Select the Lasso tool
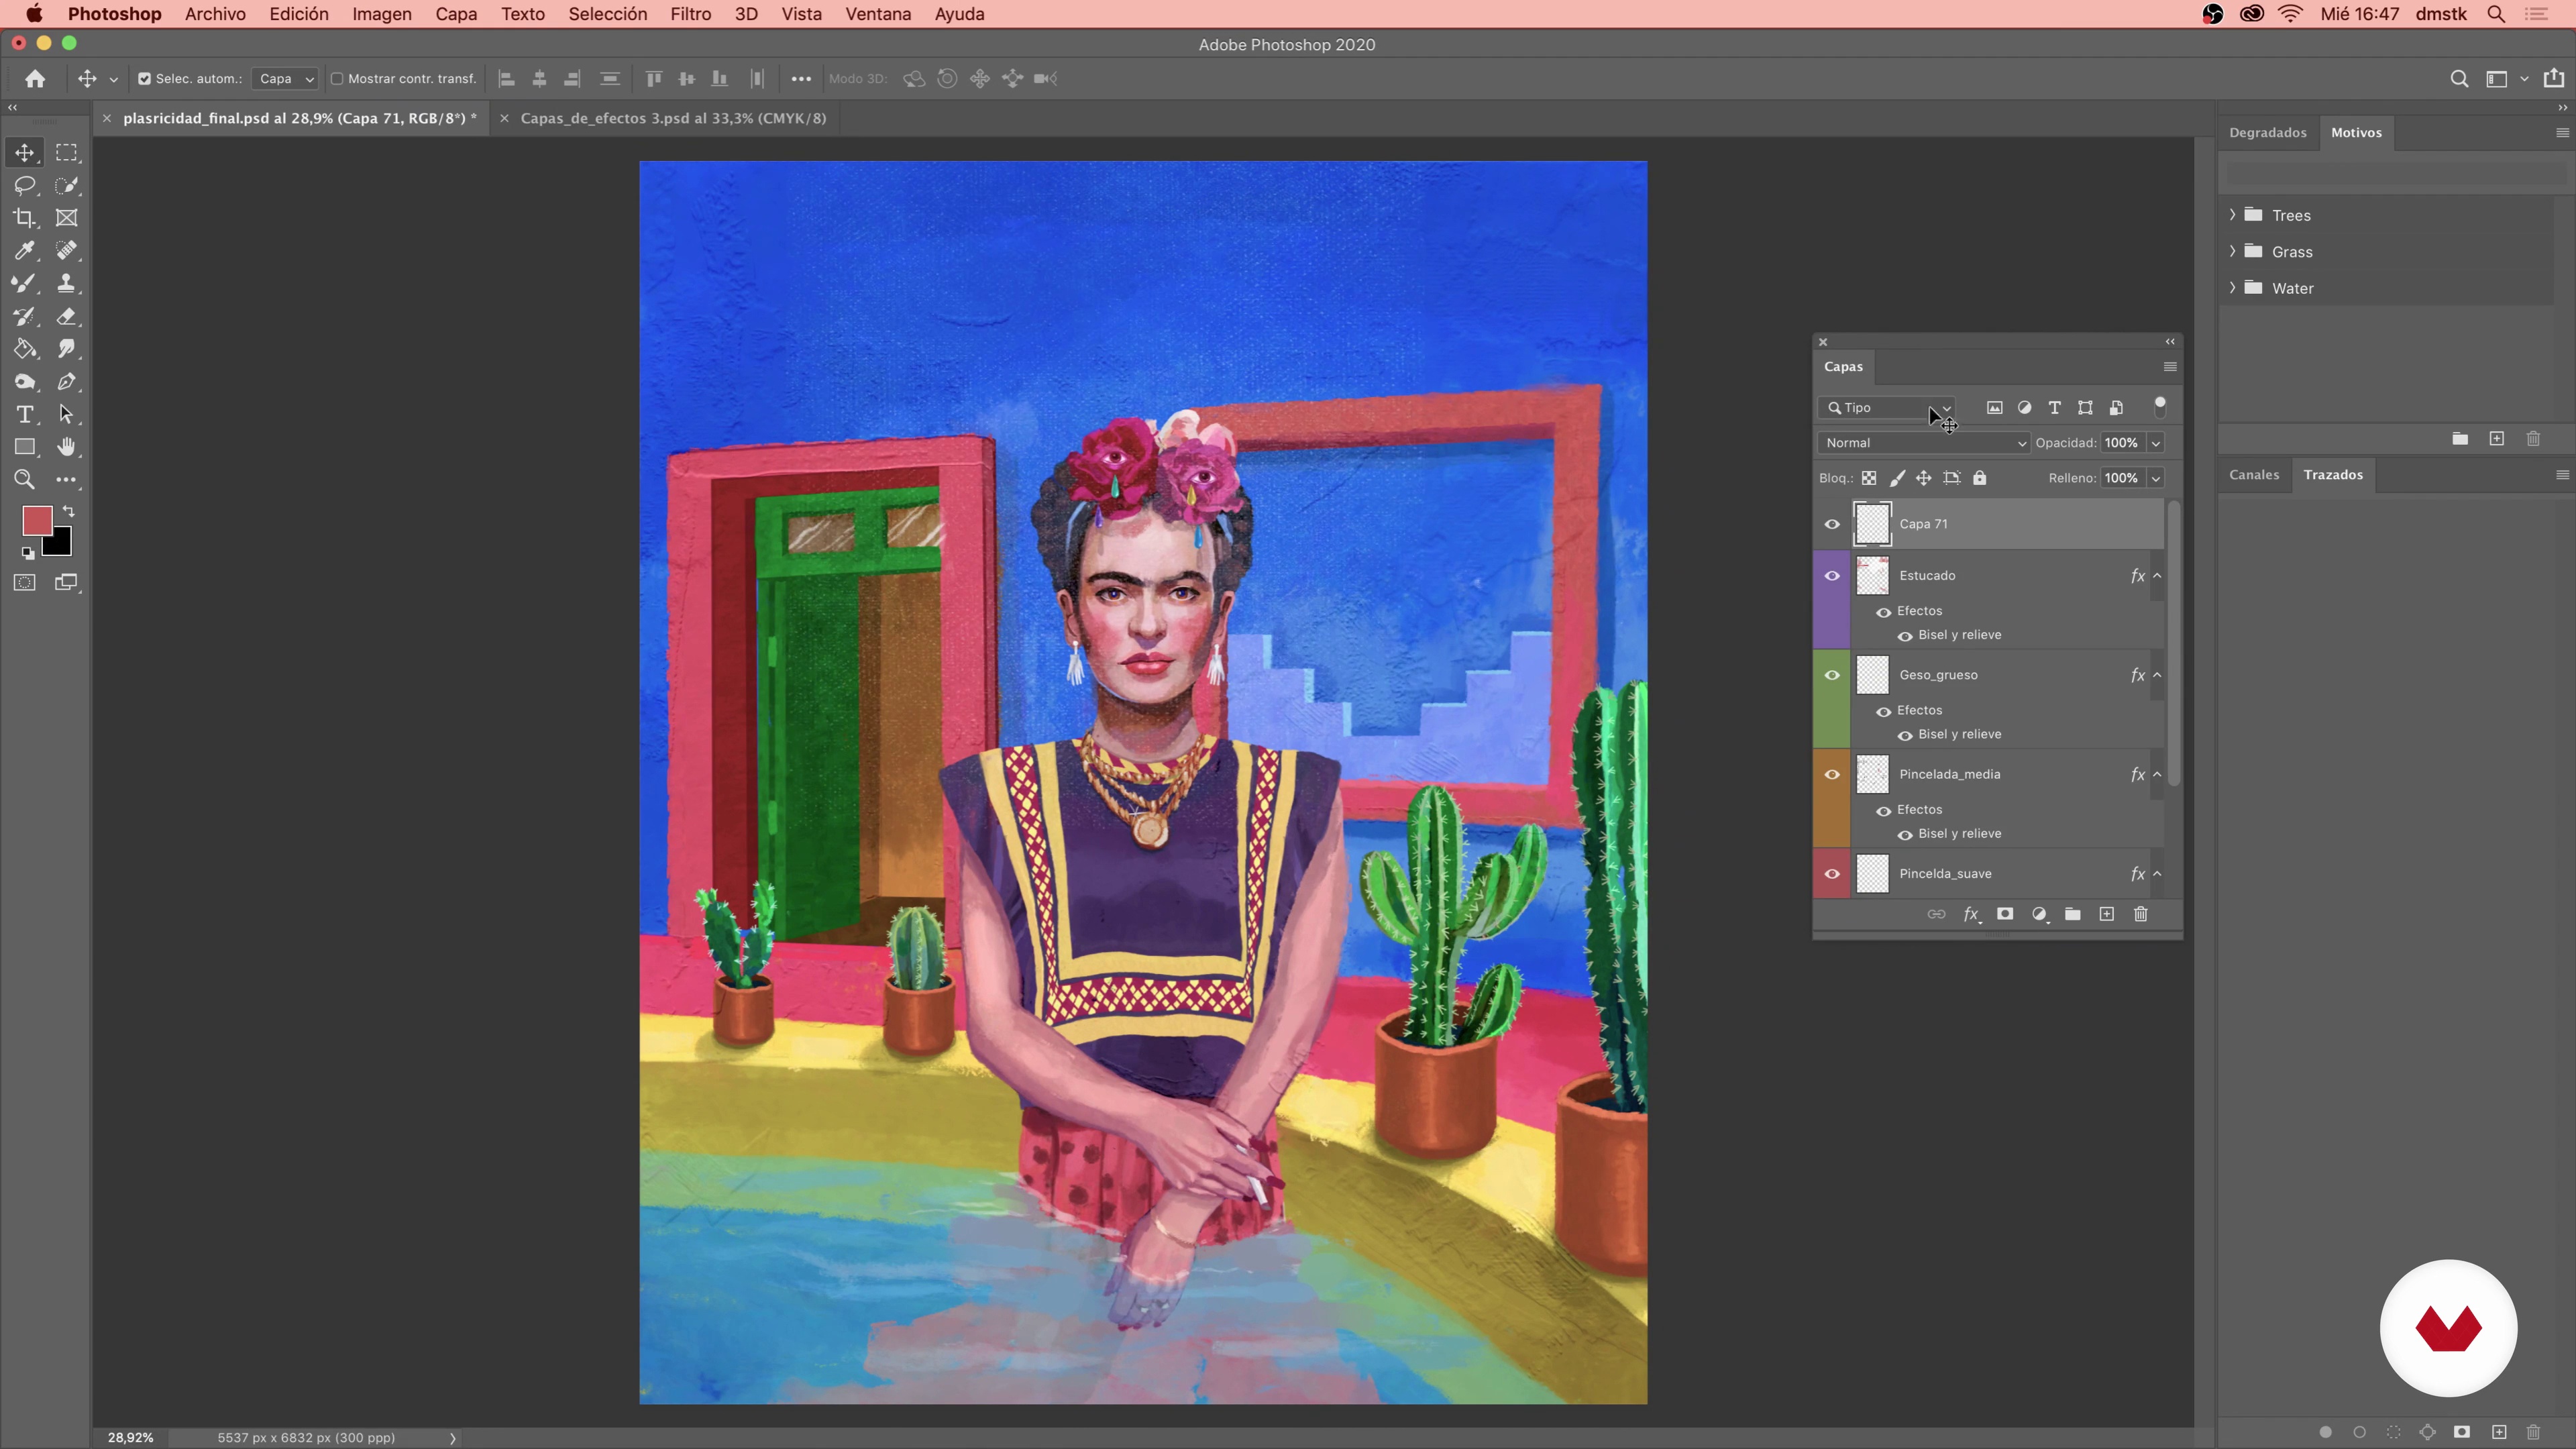 click(x=24, y=186)
